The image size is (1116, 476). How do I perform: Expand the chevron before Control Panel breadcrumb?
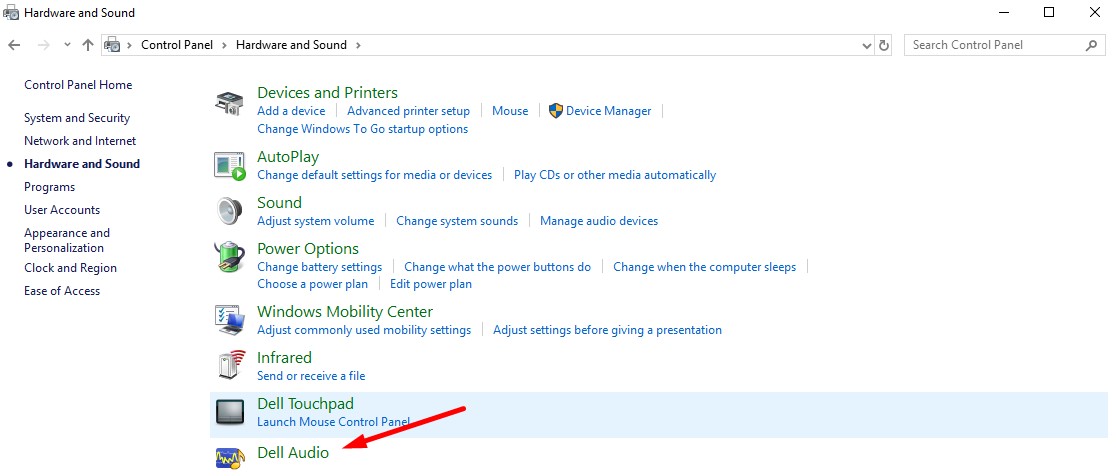(130, 45)
